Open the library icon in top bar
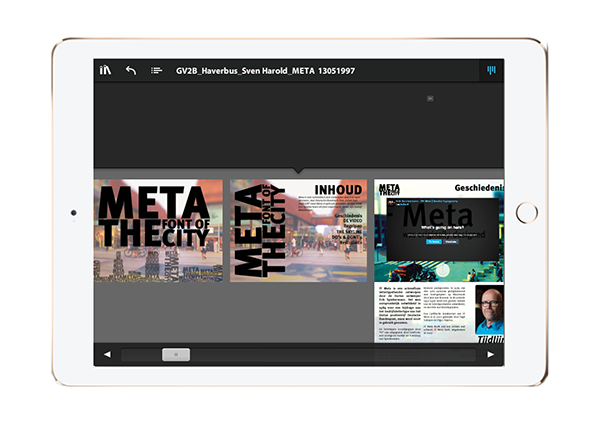This screenshot has height=424, width=600. point(105,70)
